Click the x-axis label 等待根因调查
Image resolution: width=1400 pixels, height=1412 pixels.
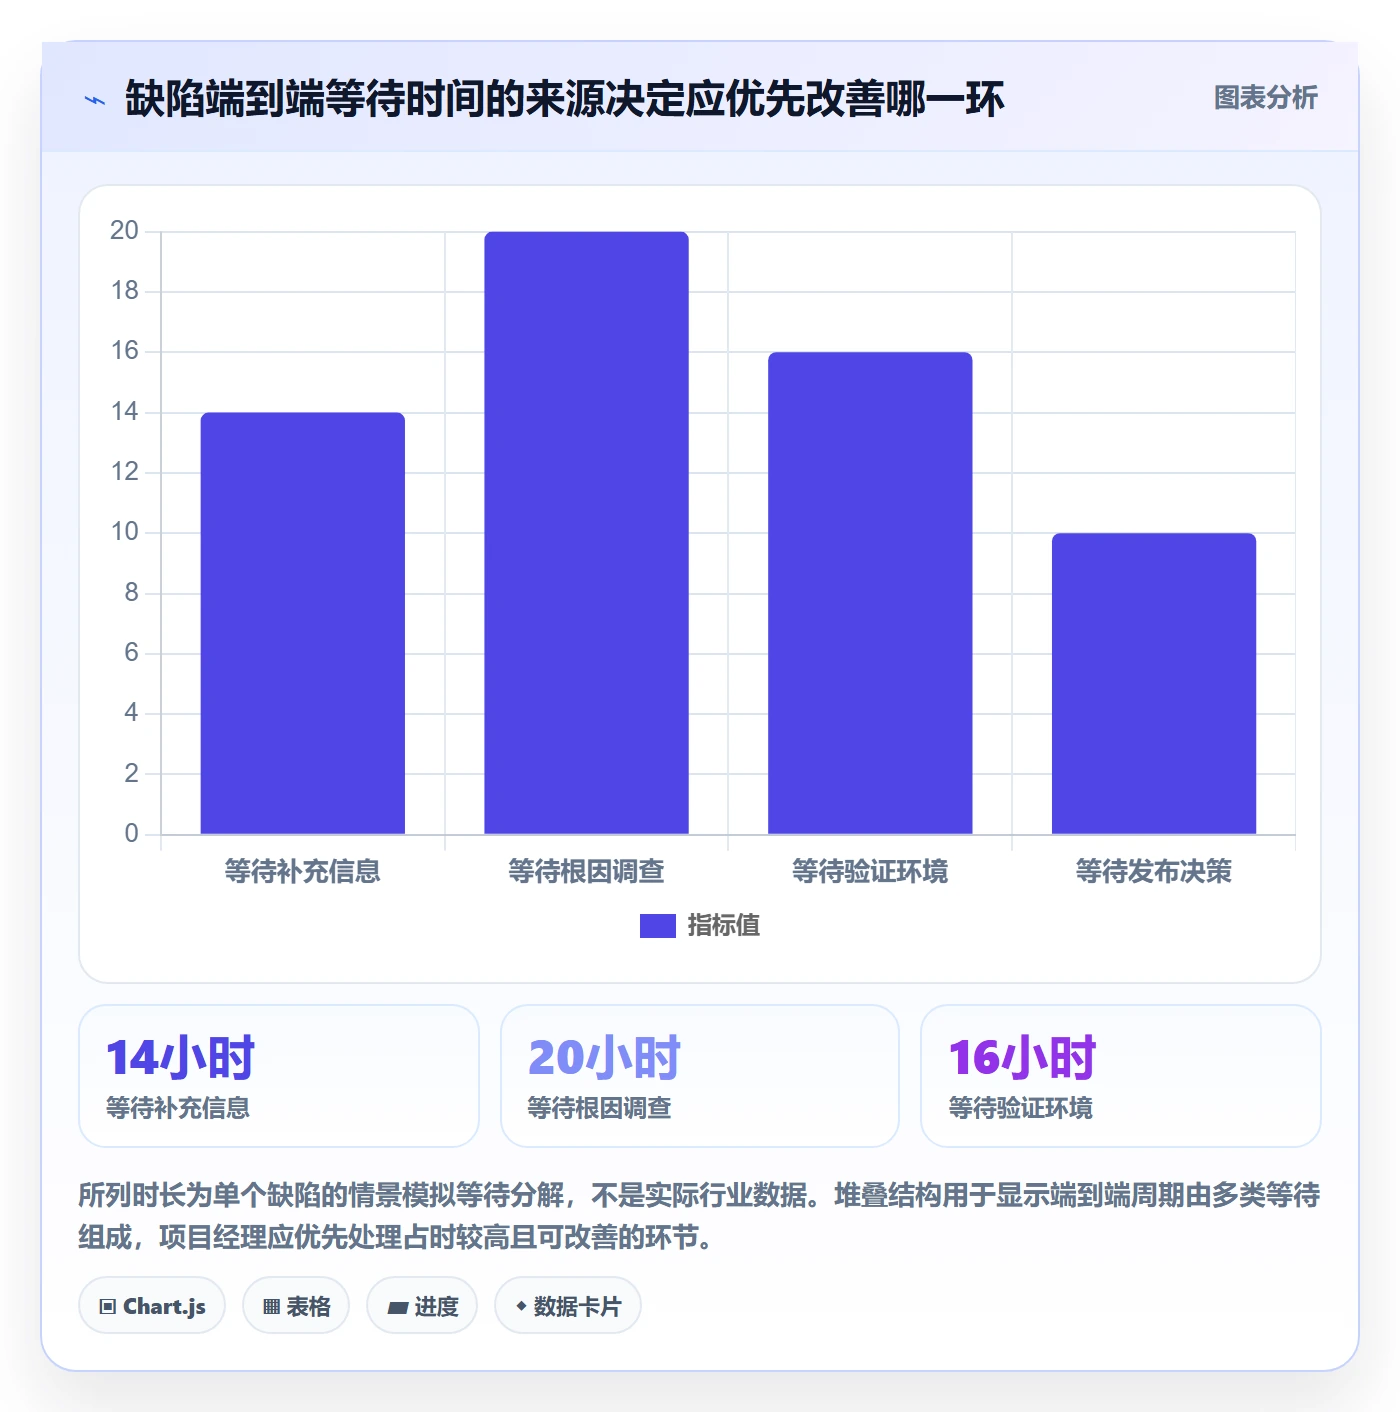(x=586, y=872)
